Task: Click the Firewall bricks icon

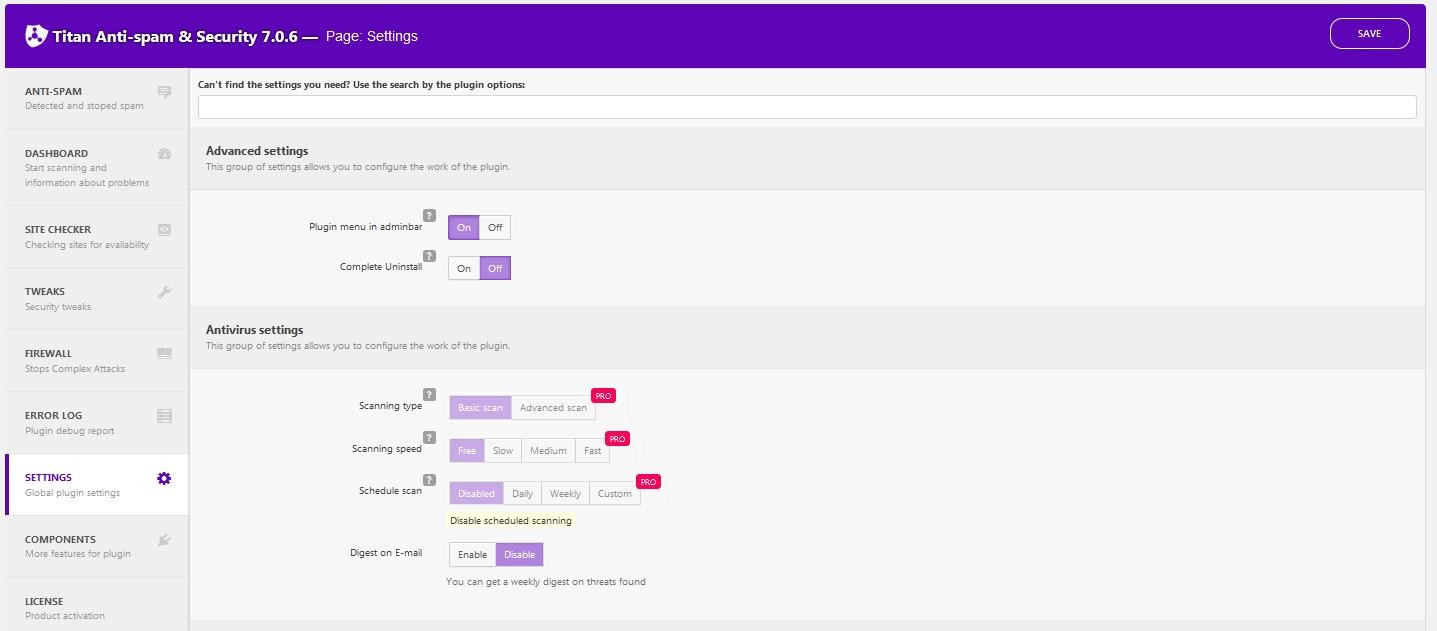Action: tap(165, 353)
